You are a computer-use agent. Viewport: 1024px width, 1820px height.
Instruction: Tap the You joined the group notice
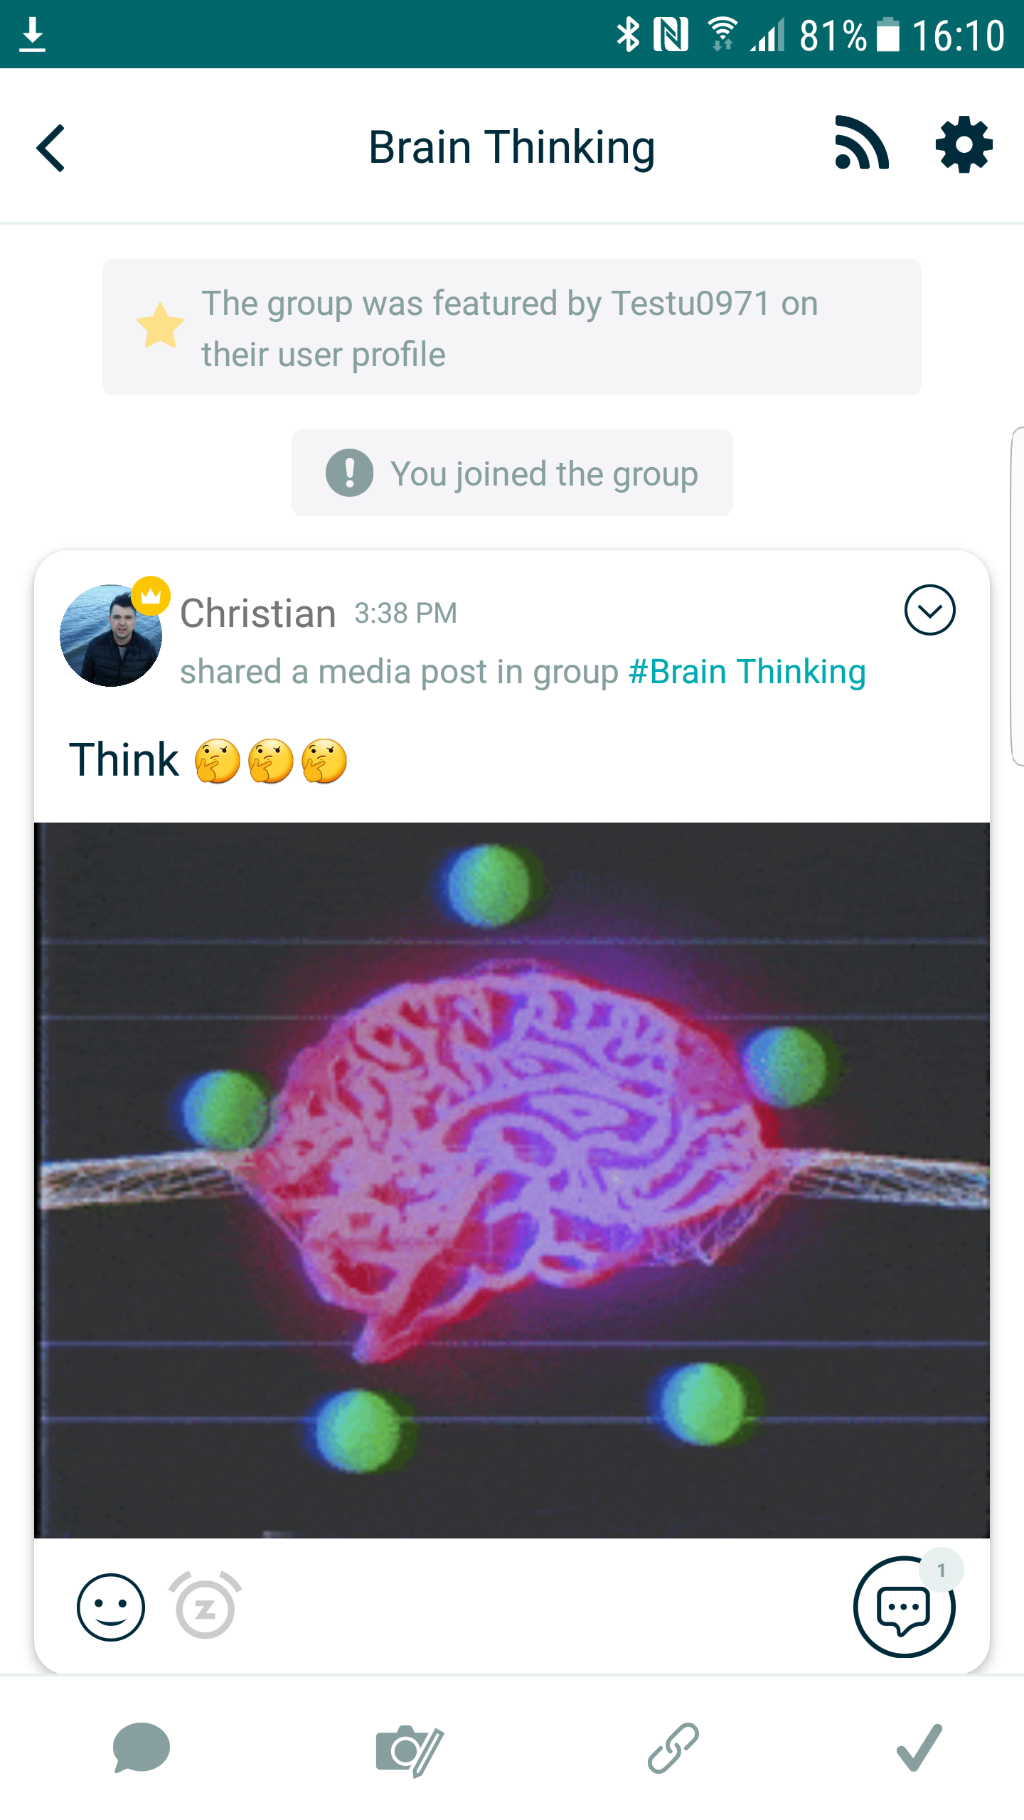point(512,473)
